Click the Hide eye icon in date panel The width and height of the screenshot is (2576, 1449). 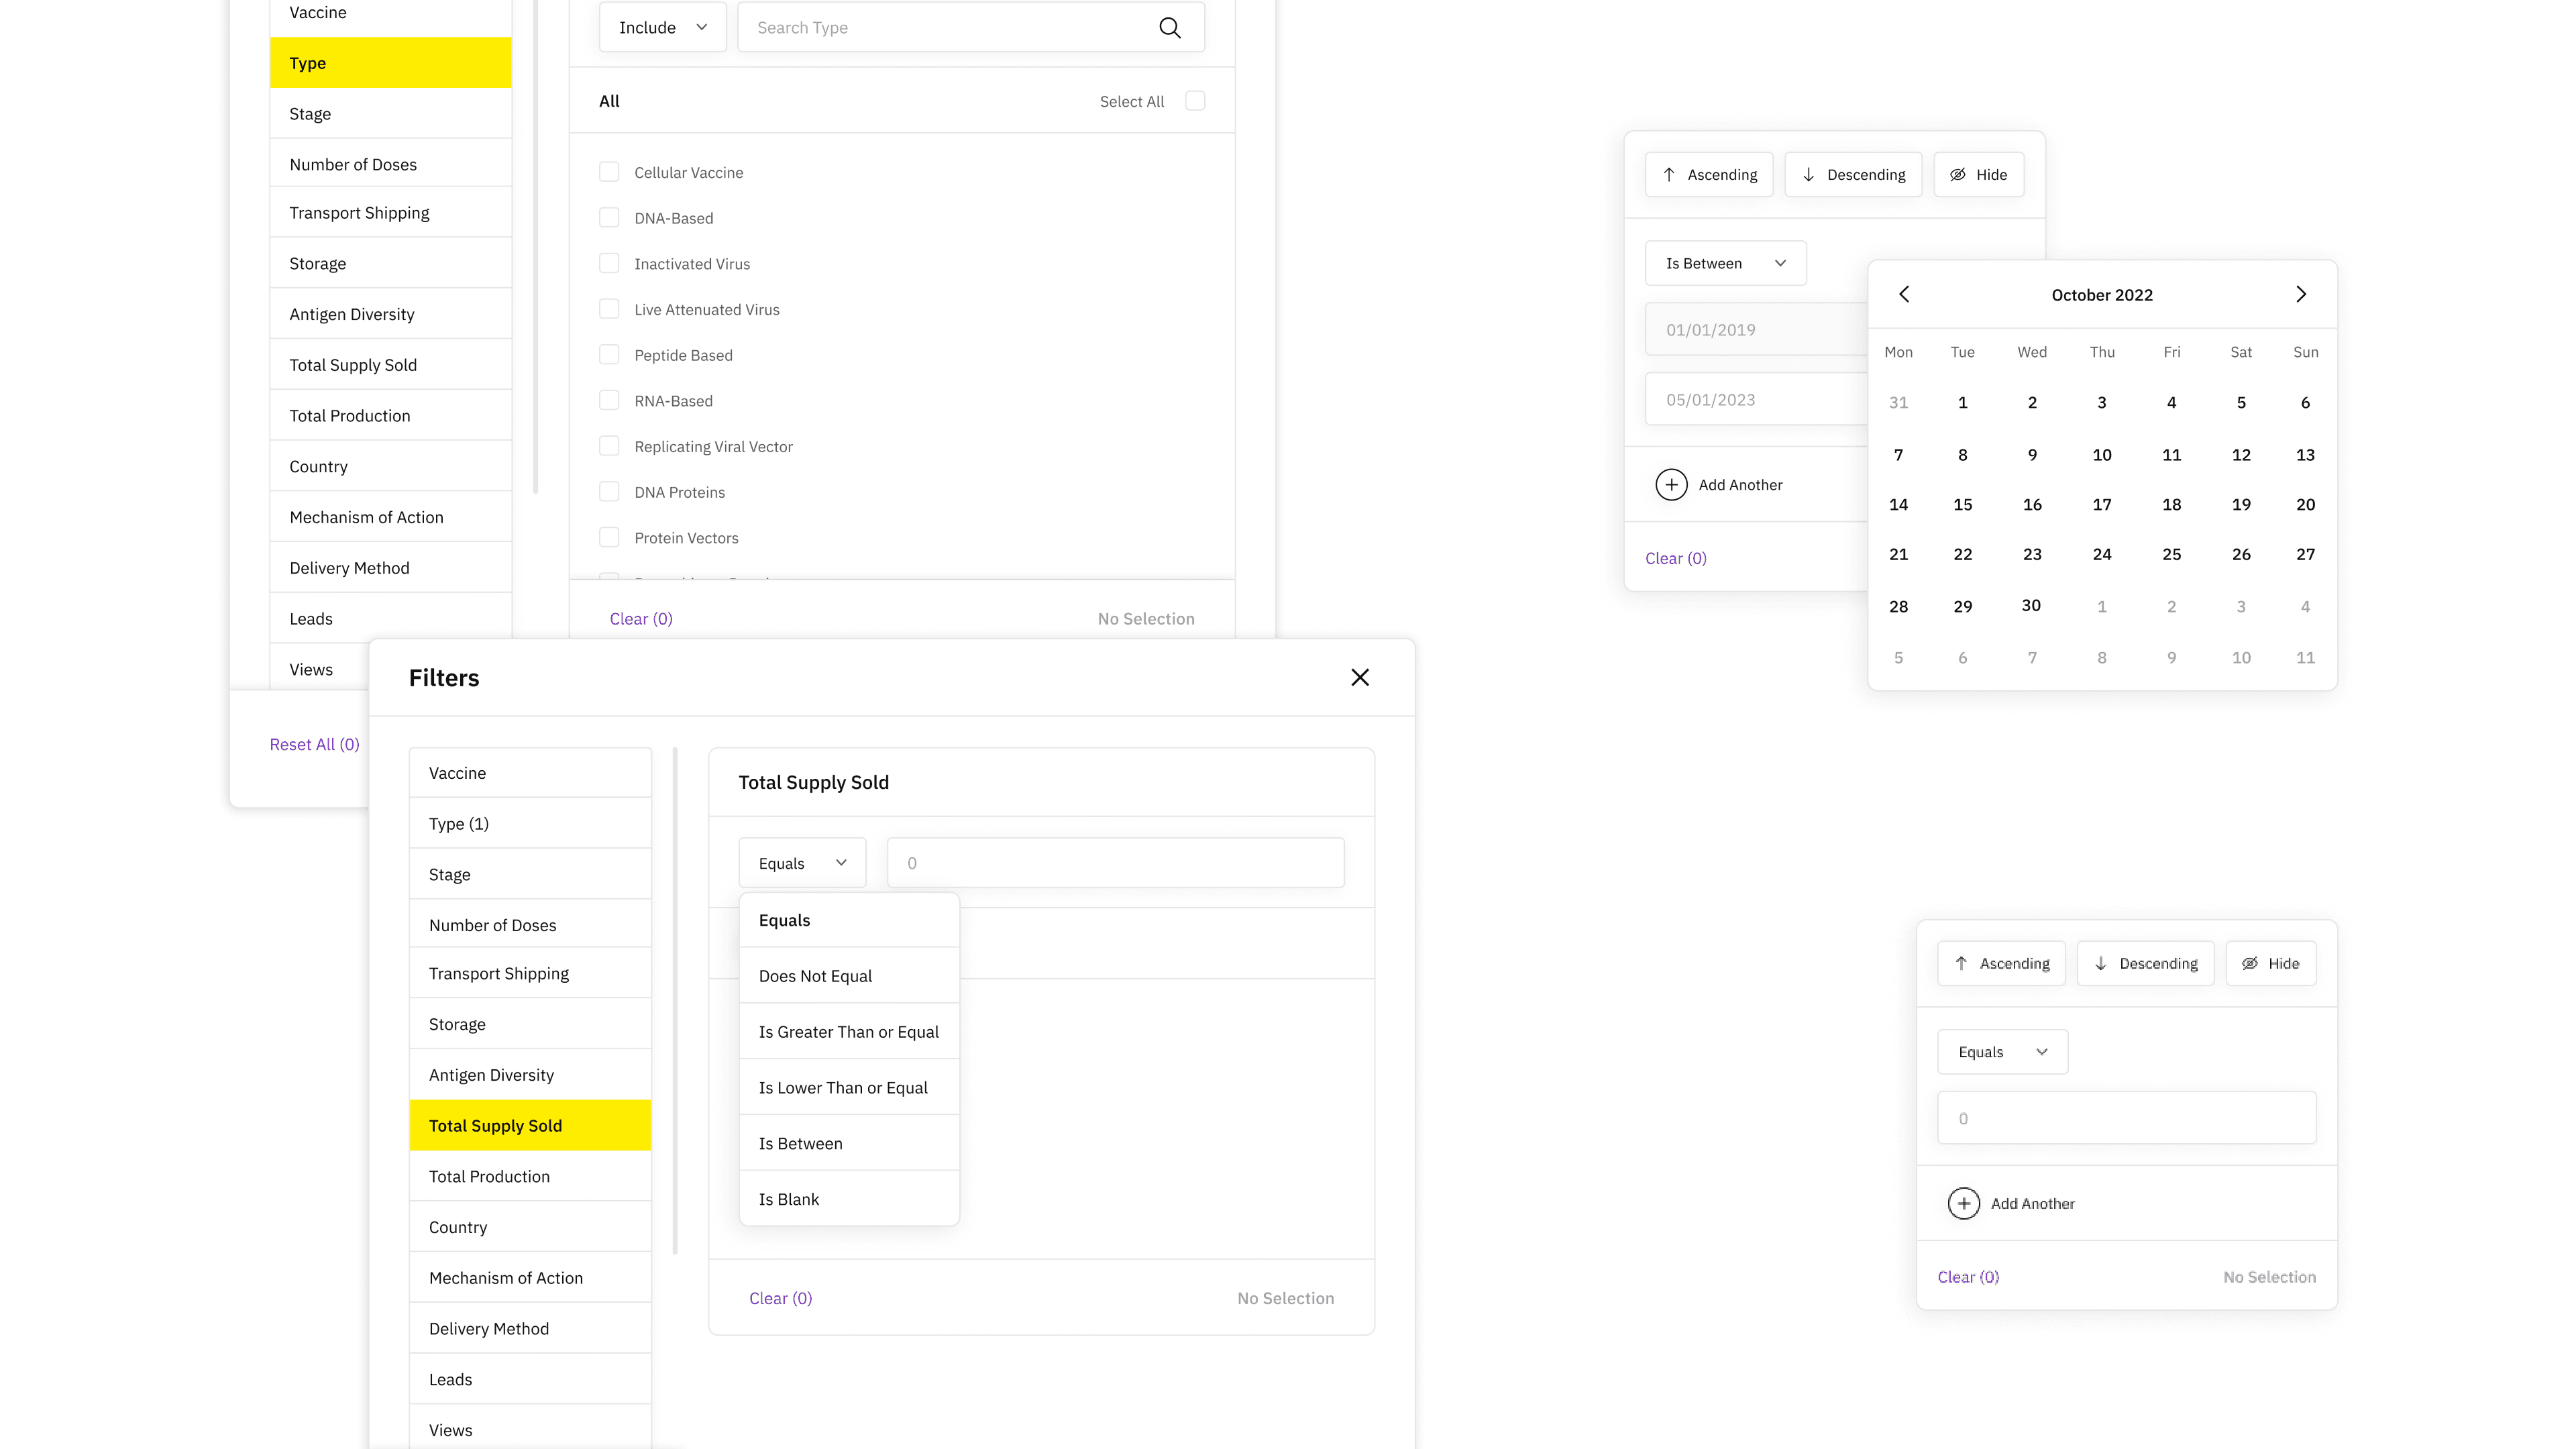[x=1957, y=175]
